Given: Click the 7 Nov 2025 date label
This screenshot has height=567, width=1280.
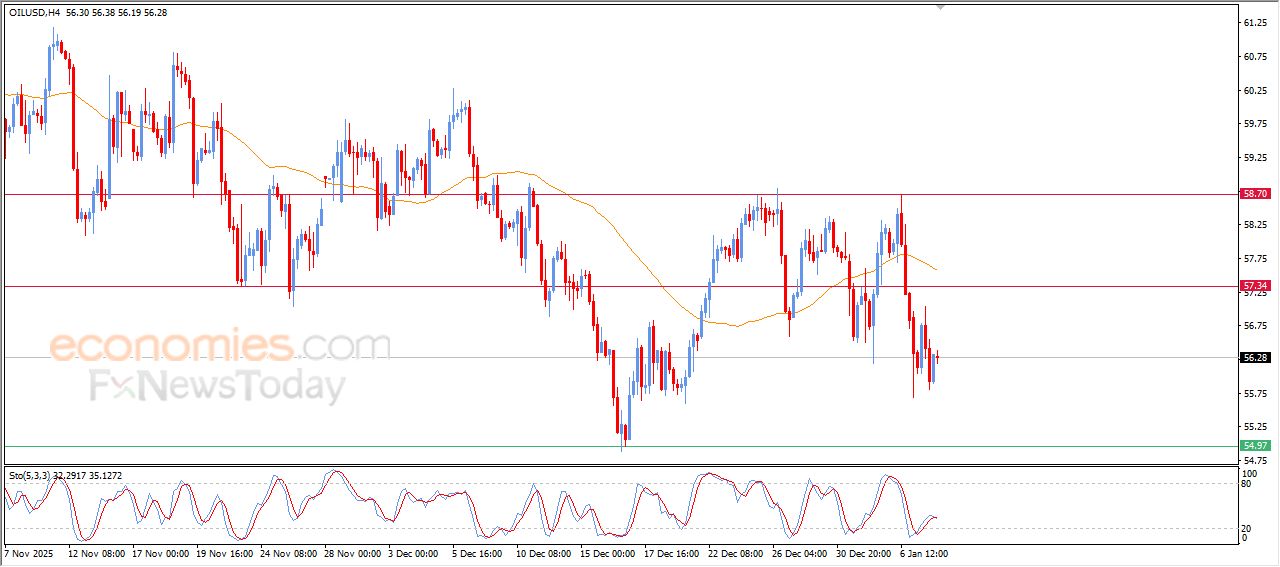Looking at the screenshot, I should click(x=27, y=553).
